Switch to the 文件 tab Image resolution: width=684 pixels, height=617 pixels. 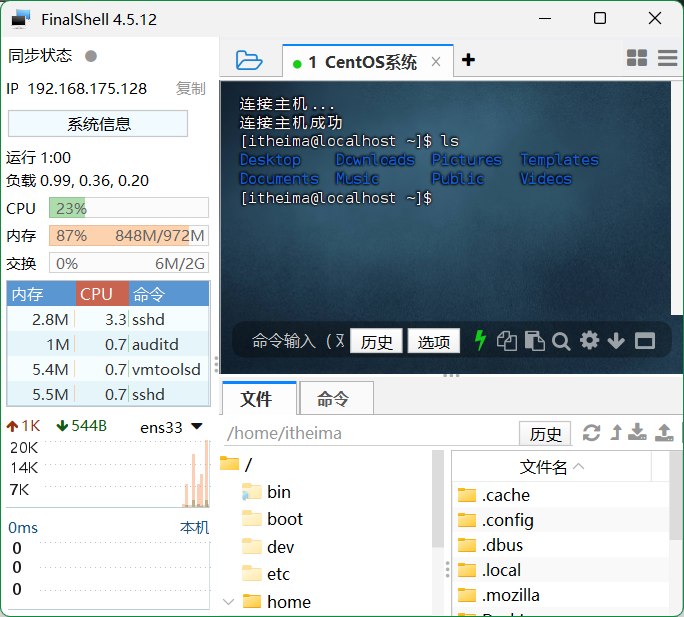coord(260,398)
